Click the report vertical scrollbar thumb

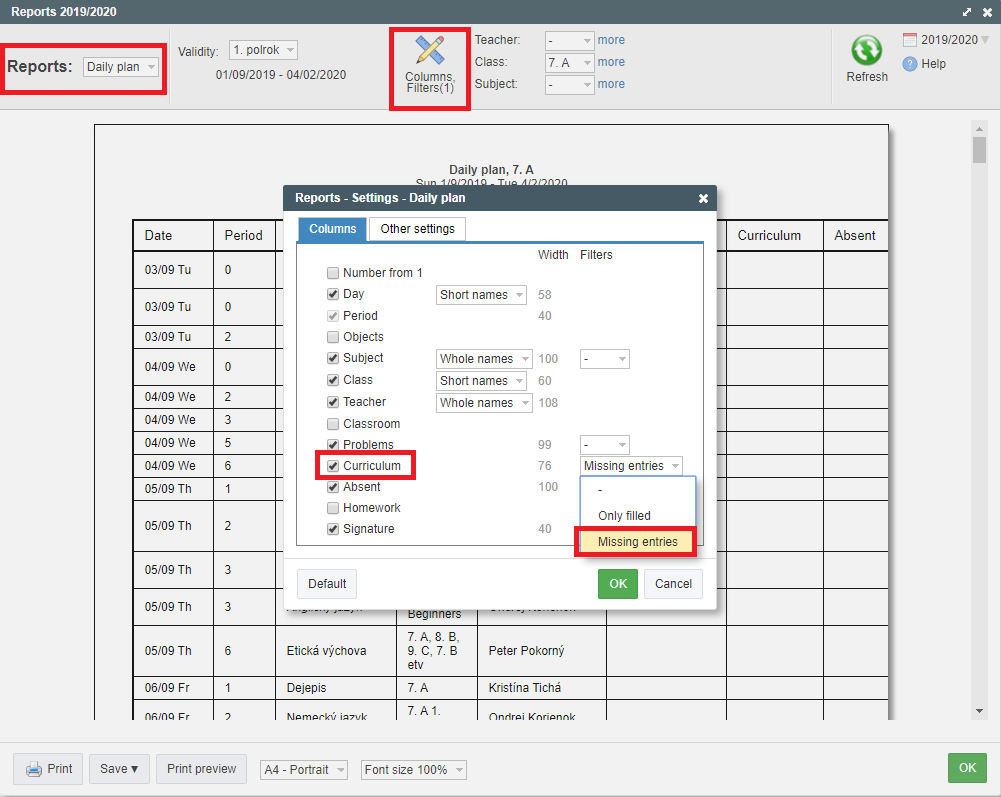point(979,149)
